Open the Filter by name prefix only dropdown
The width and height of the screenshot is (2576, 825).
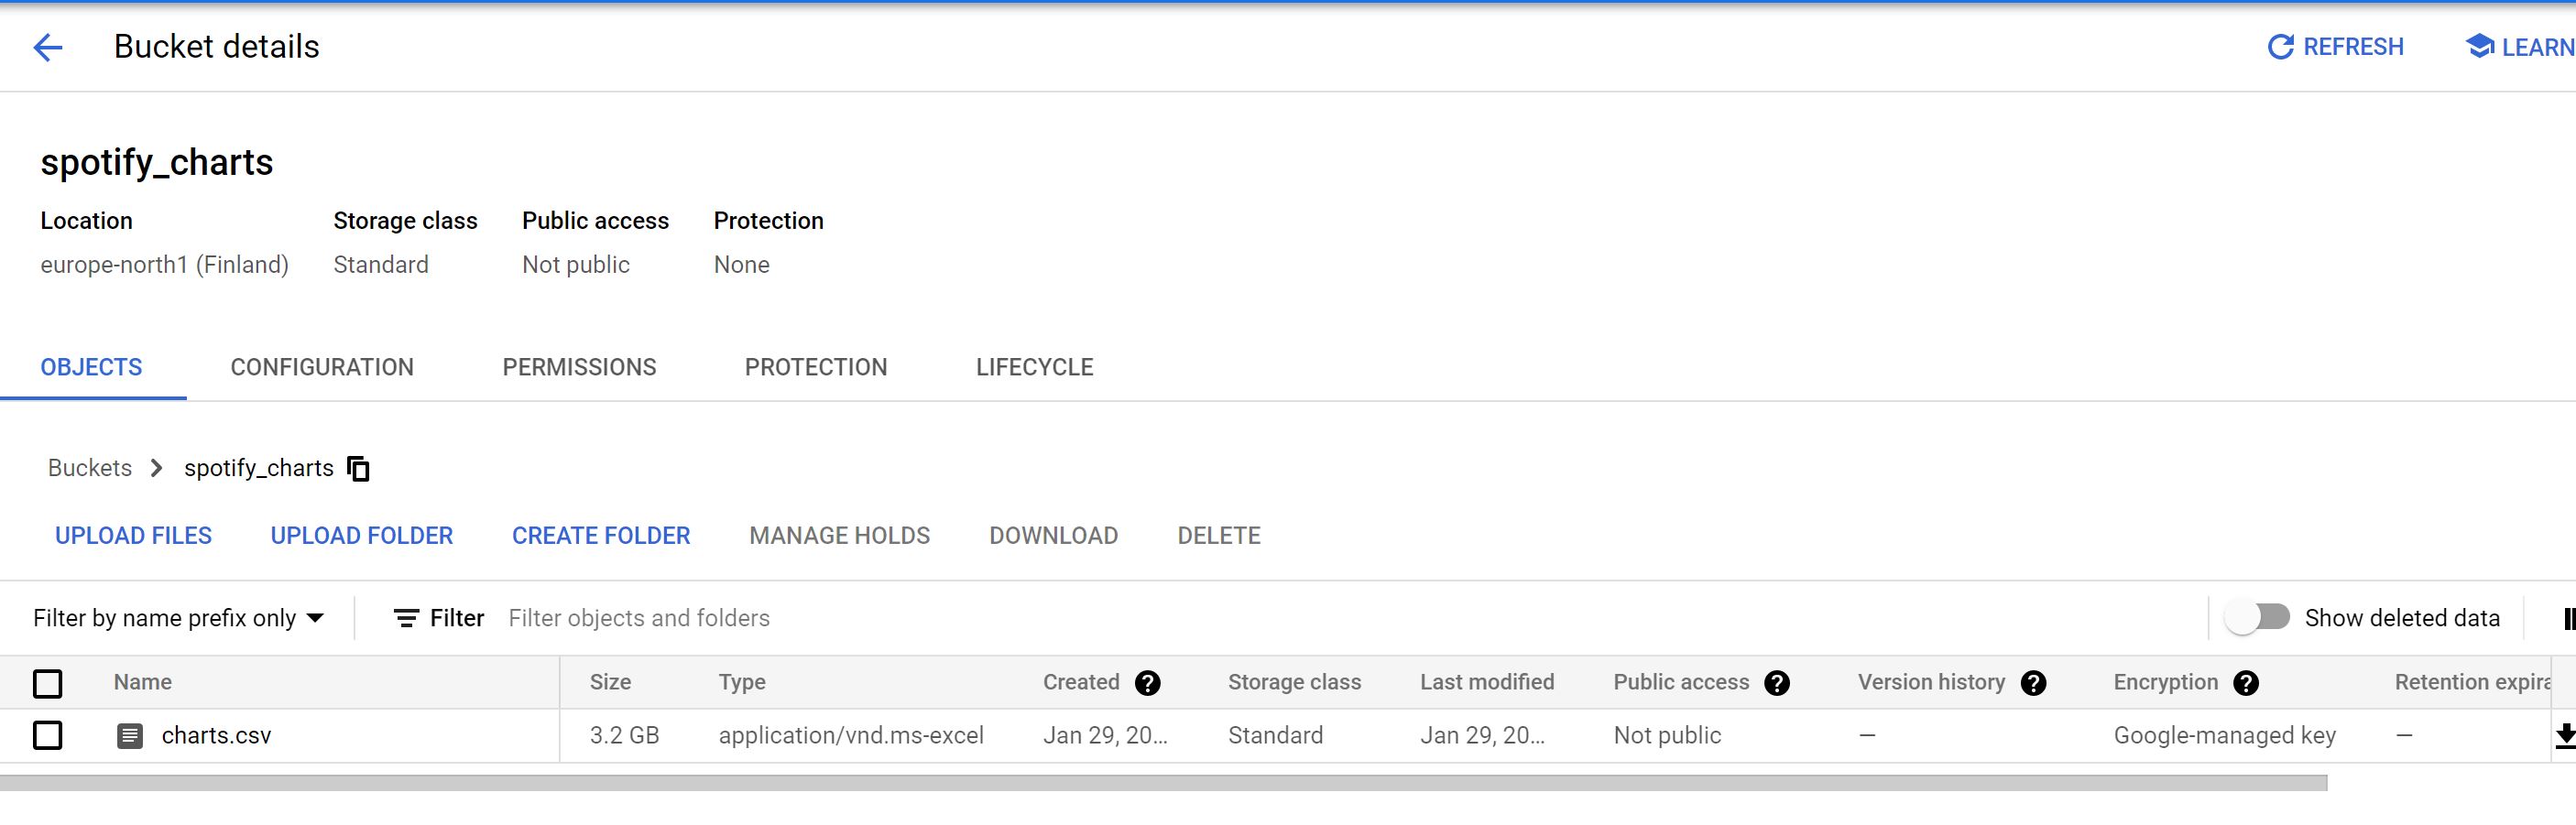[178, 618]
